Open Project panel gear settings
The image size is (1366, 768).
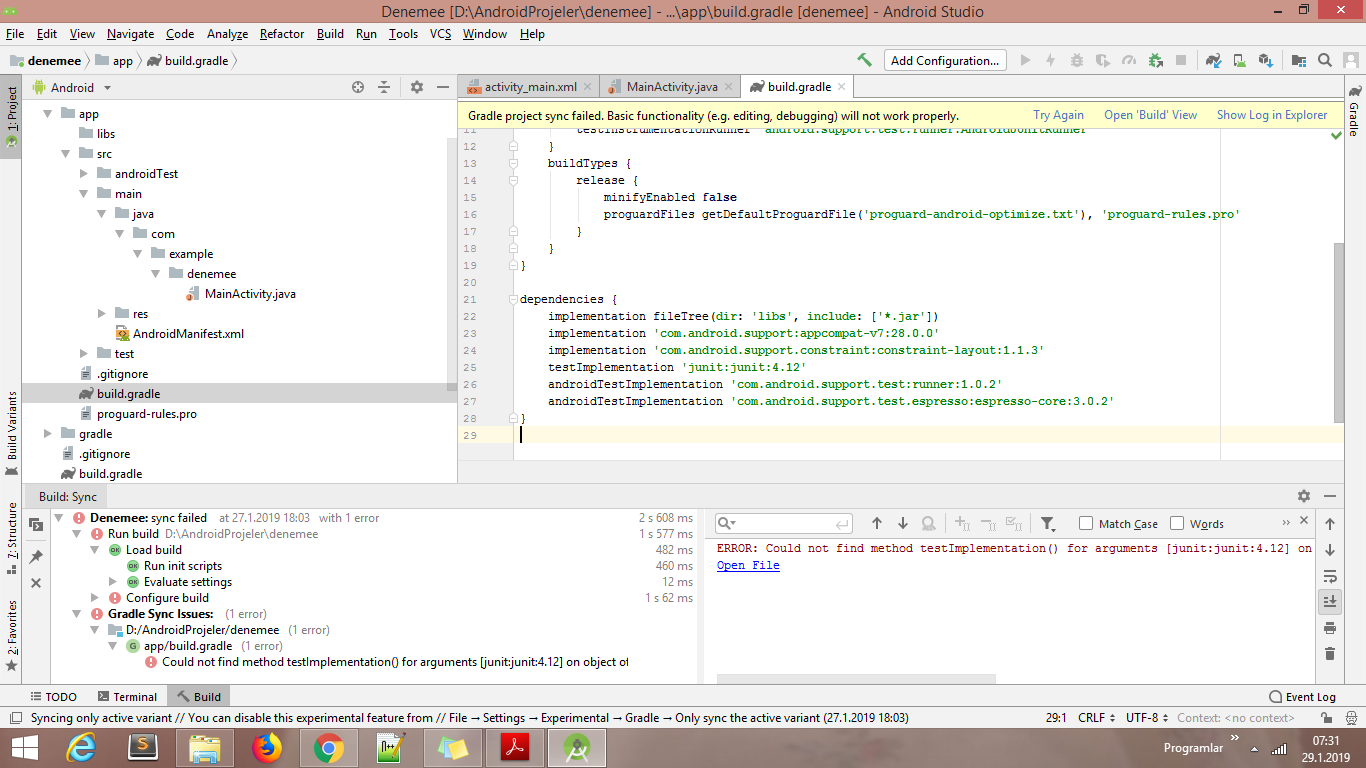(x=417, y=87)
